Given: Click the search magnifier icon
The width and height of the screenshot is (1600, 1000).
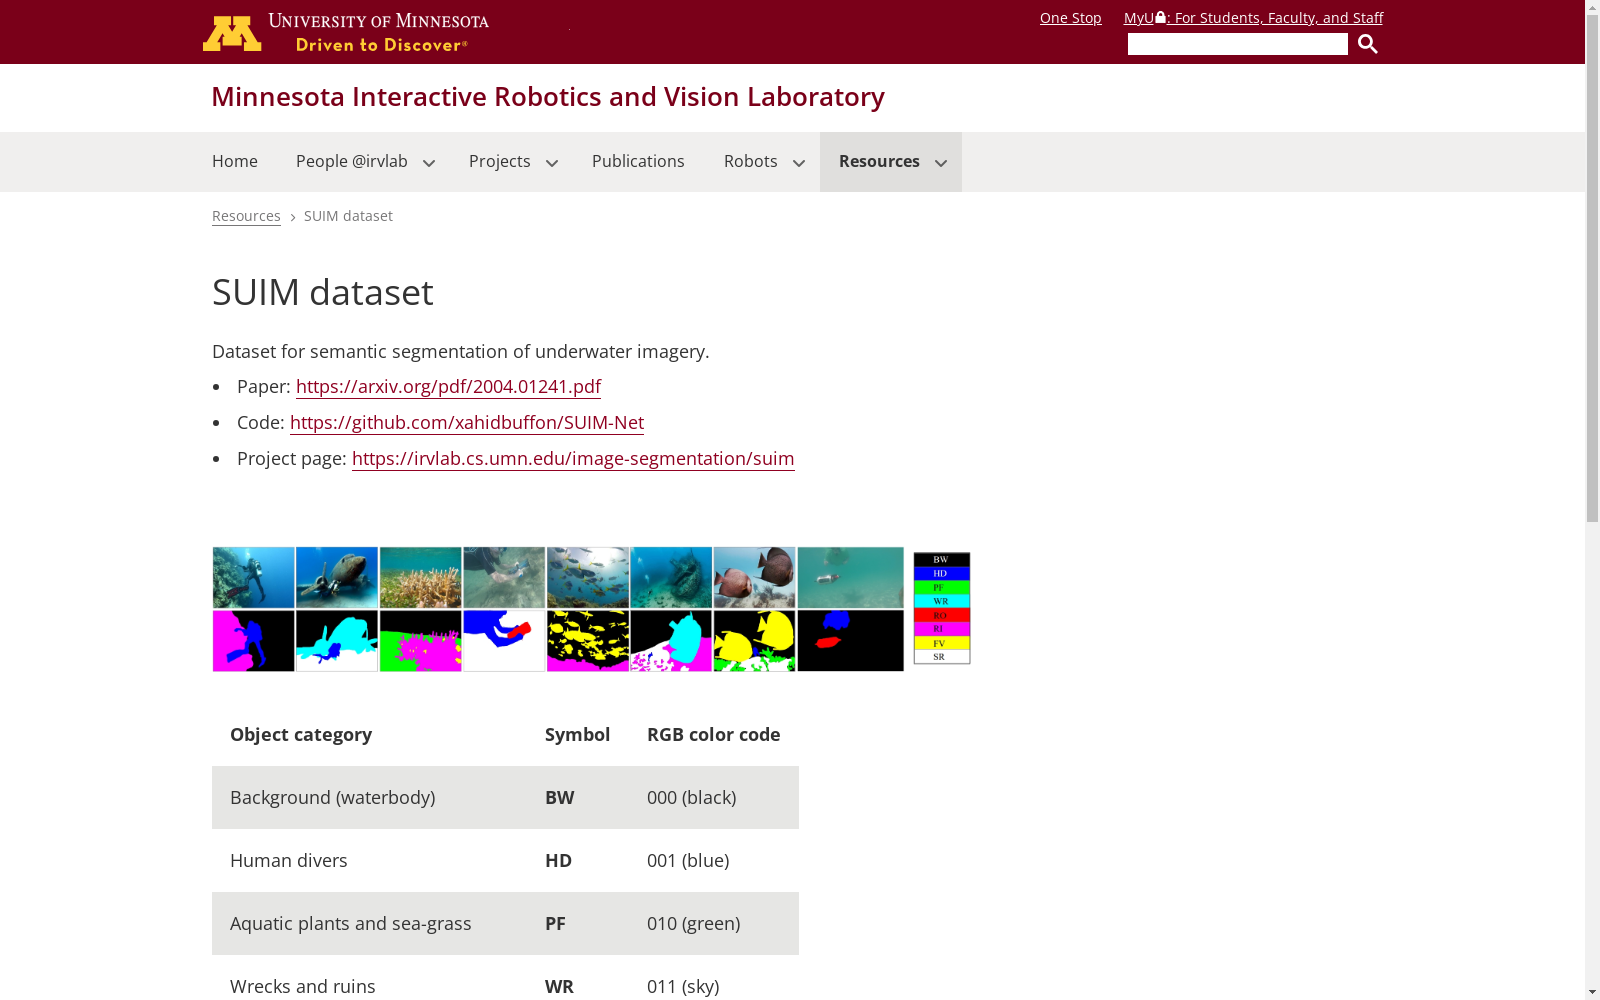Looking at the screenshot, I should (x=1367, y=44).
